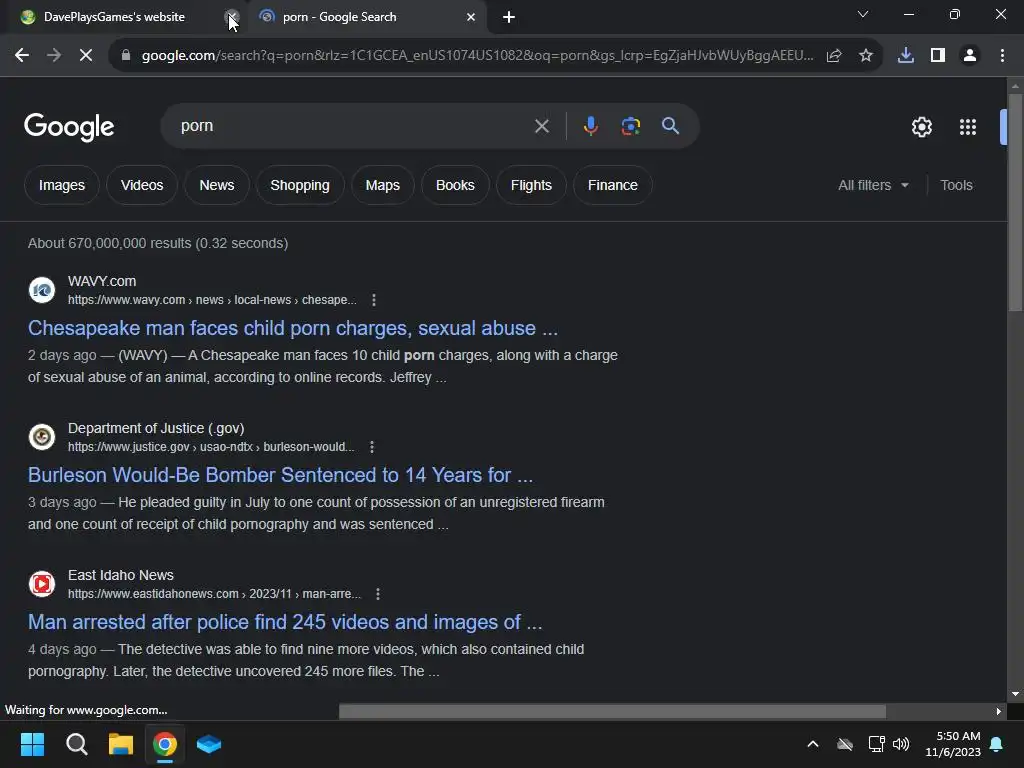Open the Chrome profile icon
The image size is (1024, 768).
[970, 56]
